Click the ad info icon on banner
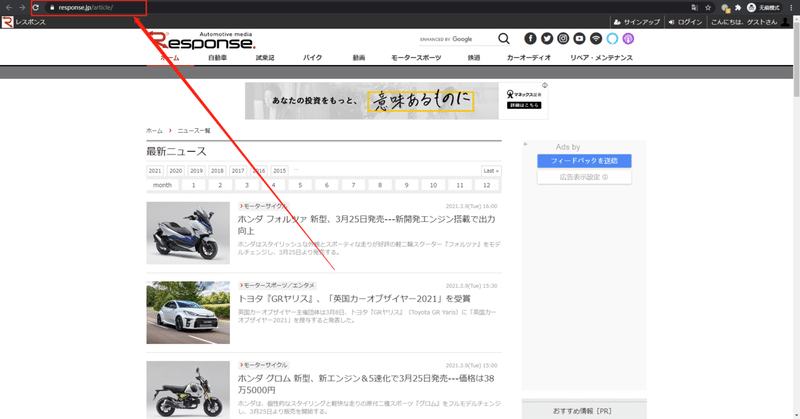 click(545, 85)
